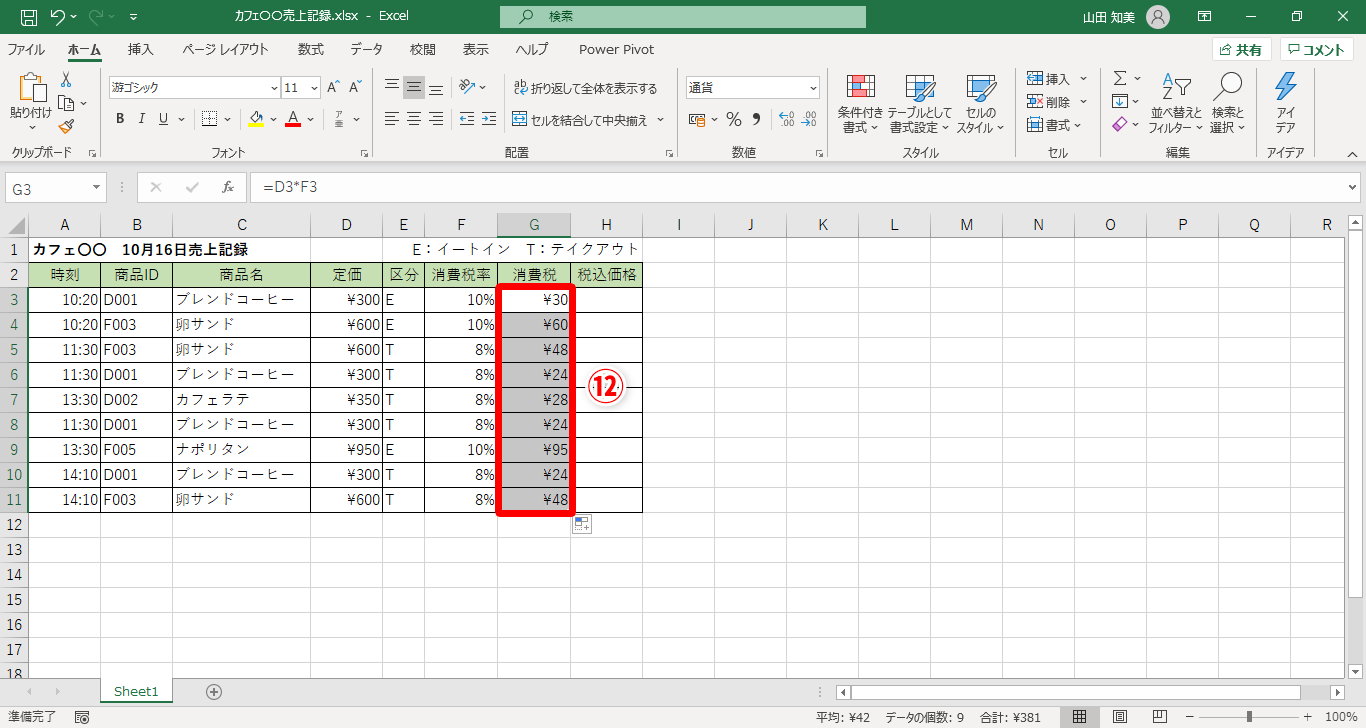Switch to the 数式 tab
1366x728 pixels.
311,50
